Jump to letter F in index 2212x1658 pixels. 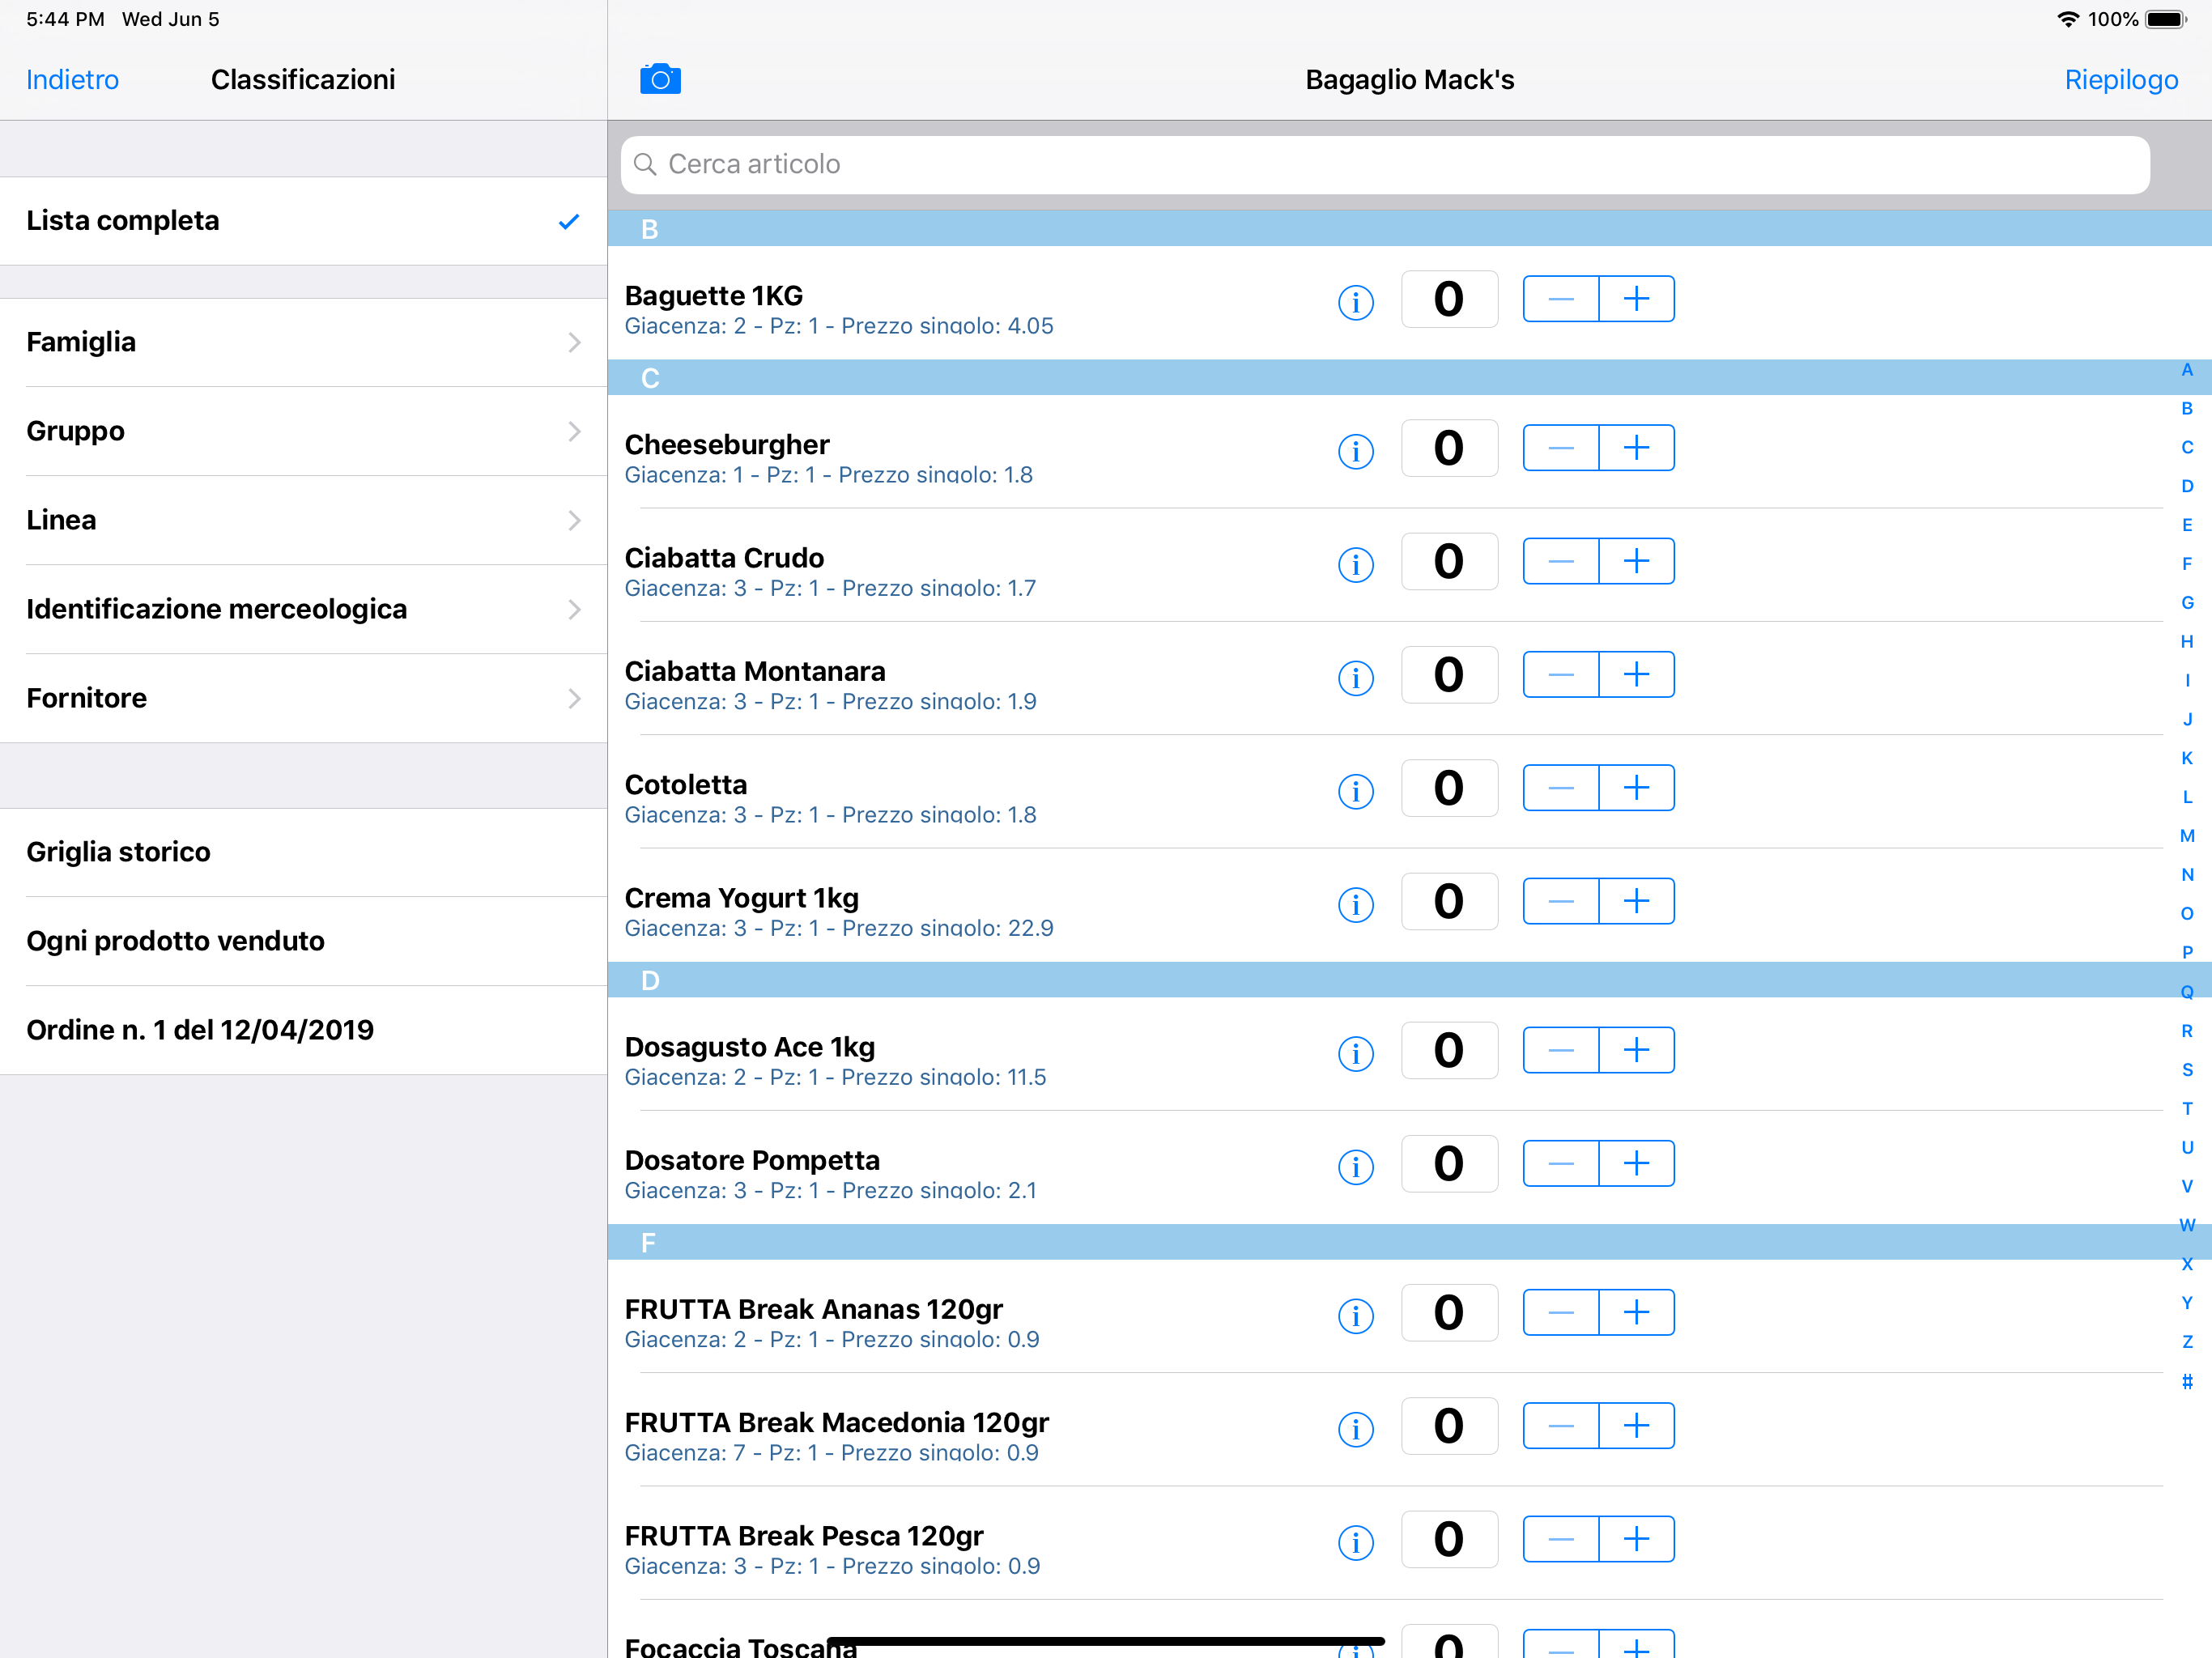pyautogui.click(x=2187, y=564)
